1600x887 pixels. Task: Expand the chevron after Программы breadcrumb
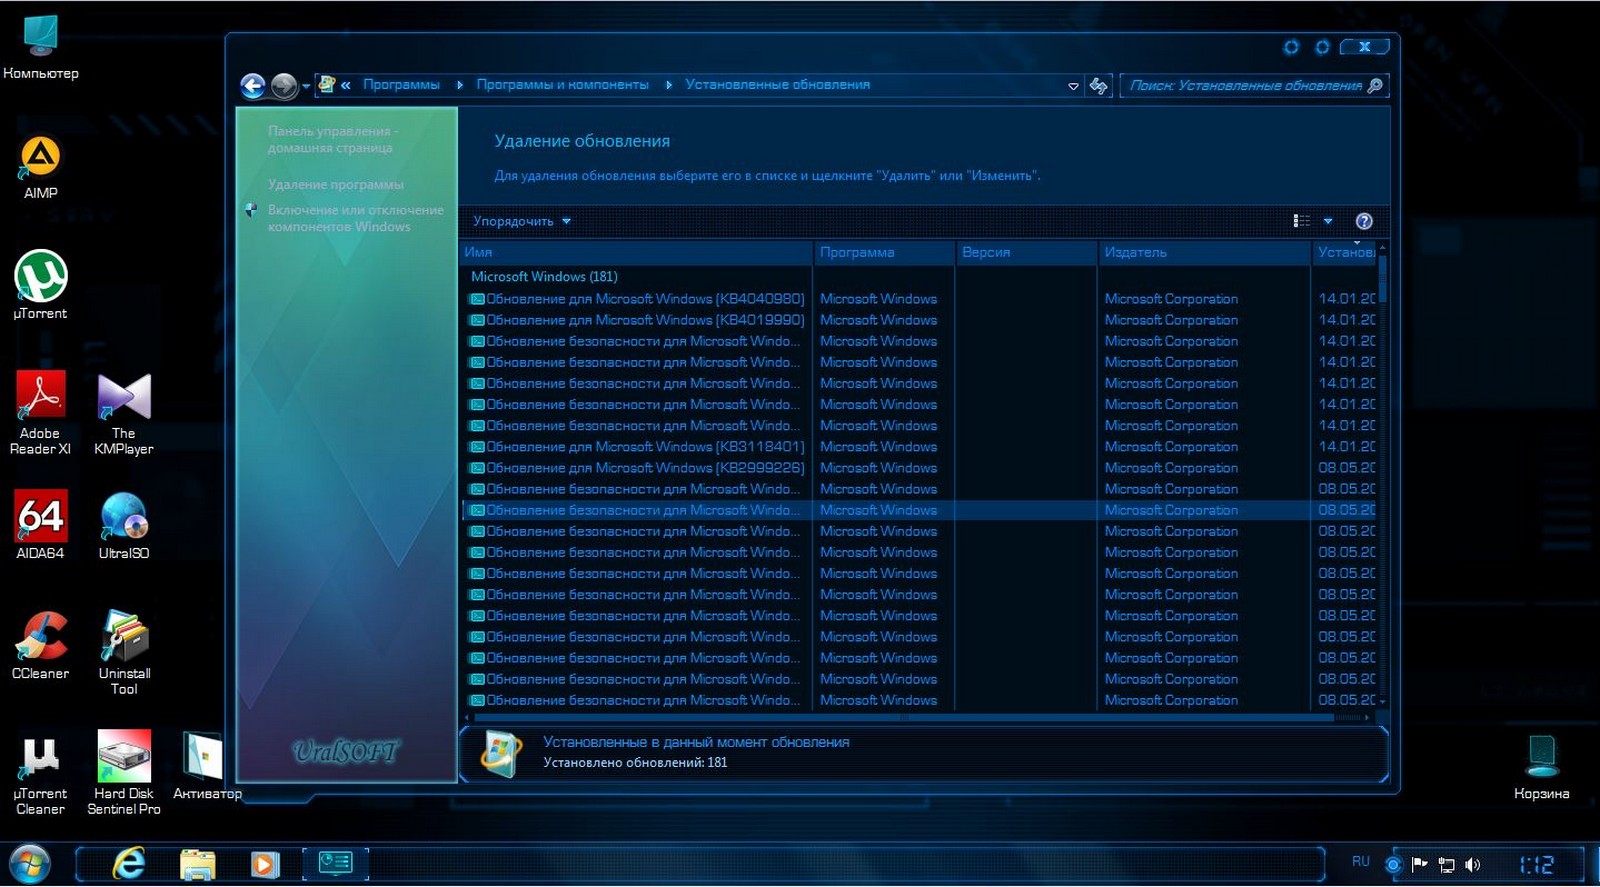coord(459,85)
